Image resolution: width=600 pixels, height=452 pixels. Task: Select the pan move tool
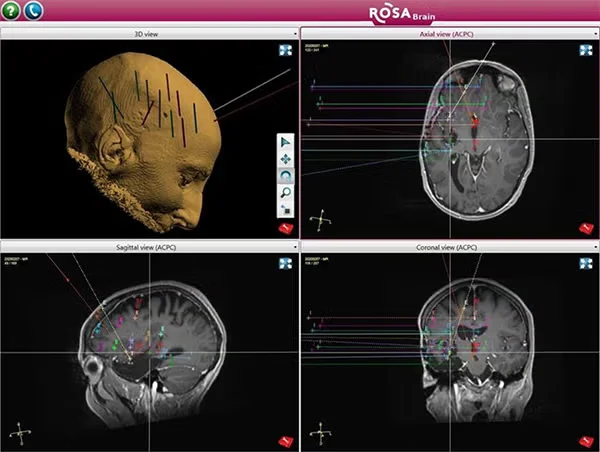(286, 158)
